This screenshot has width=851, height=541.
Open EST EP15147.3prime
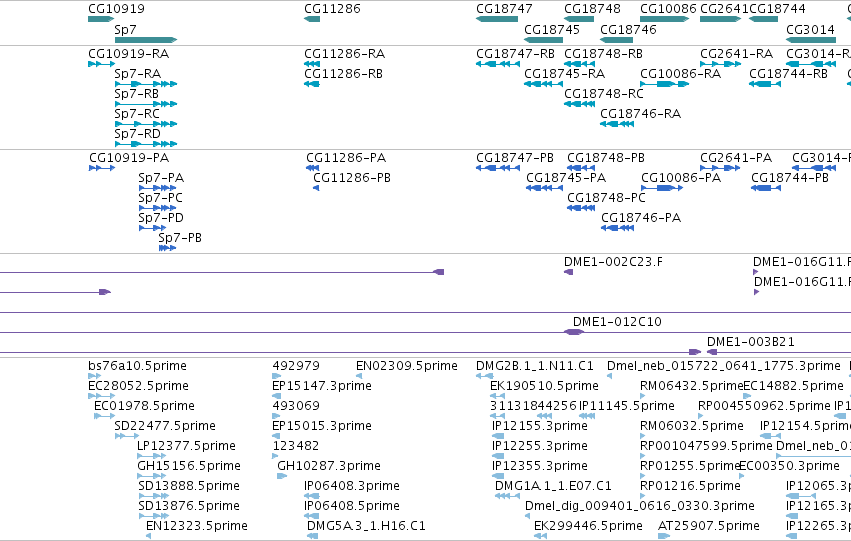click(x=322, y=386)
